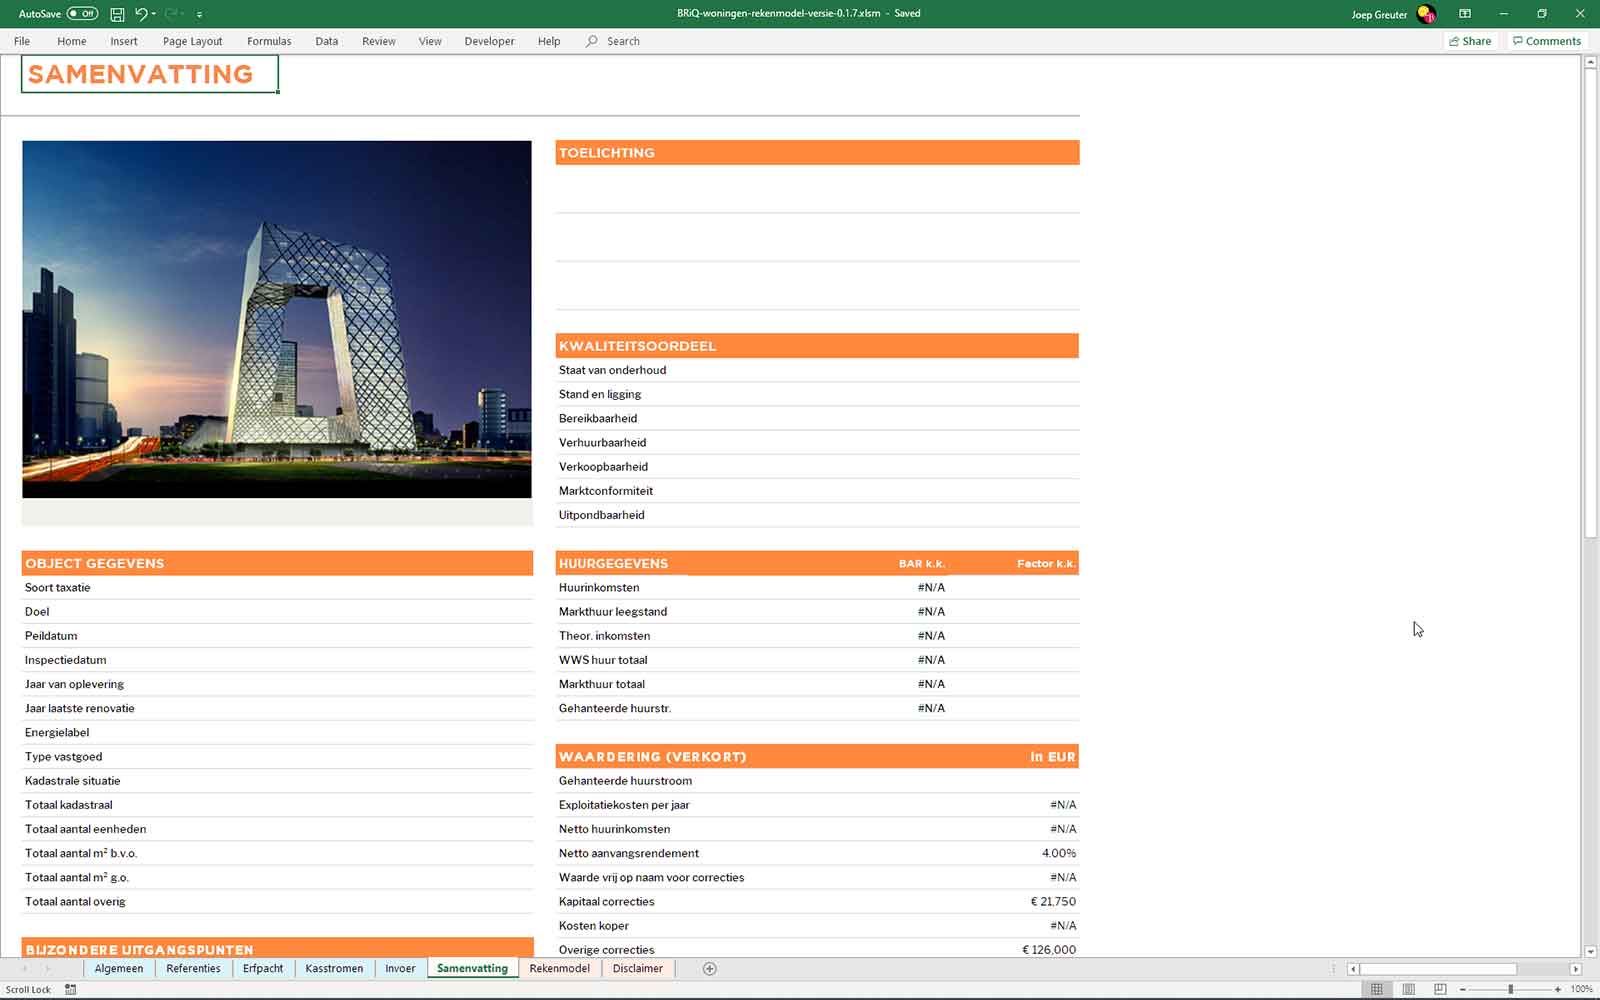Click the Save icon in title bar
The height and width of the screenshot is (1000, 1600).
[x=117, y=14]
